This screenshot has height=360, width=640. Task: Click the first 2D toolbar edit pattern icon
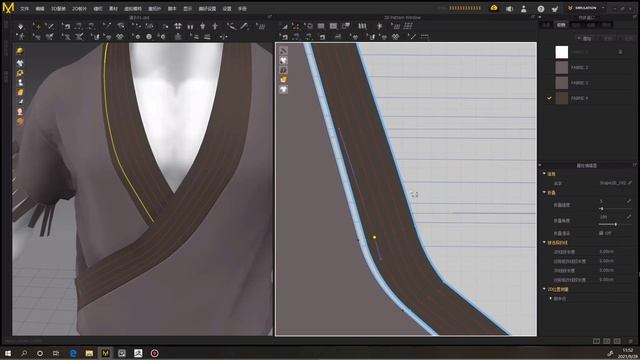coord(284,27)
